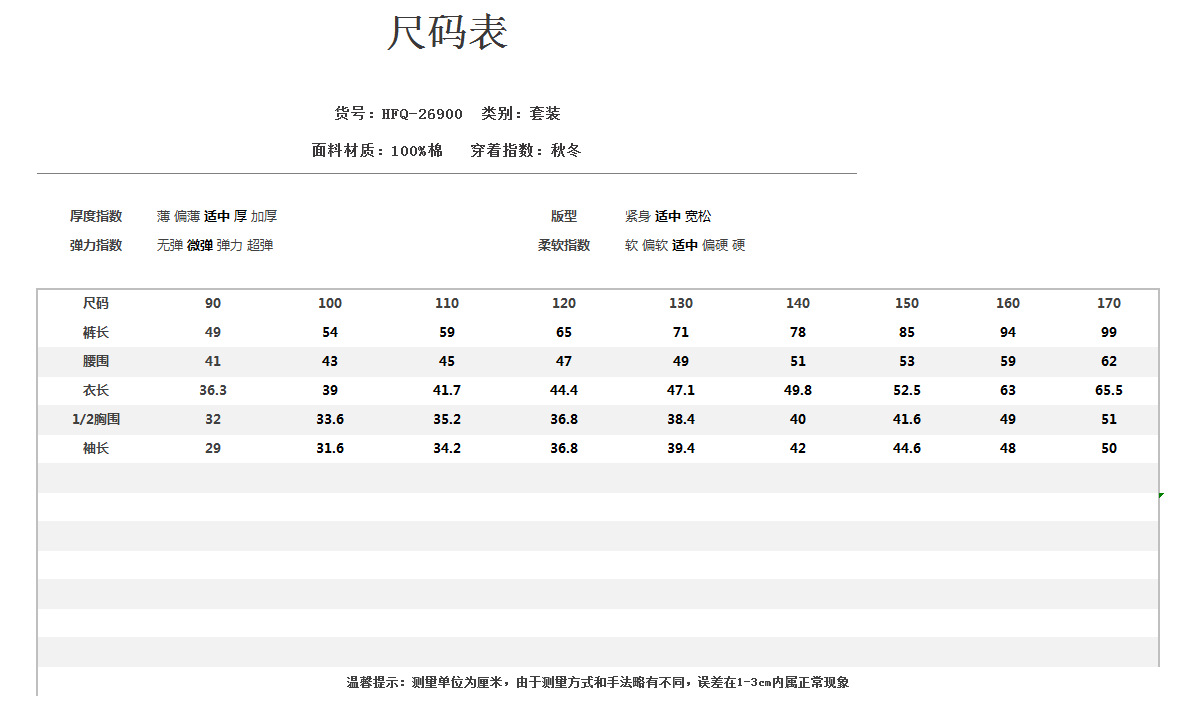Select 紧身 in the 版型 row
The image size is (1184, 724).
(638, 216)
